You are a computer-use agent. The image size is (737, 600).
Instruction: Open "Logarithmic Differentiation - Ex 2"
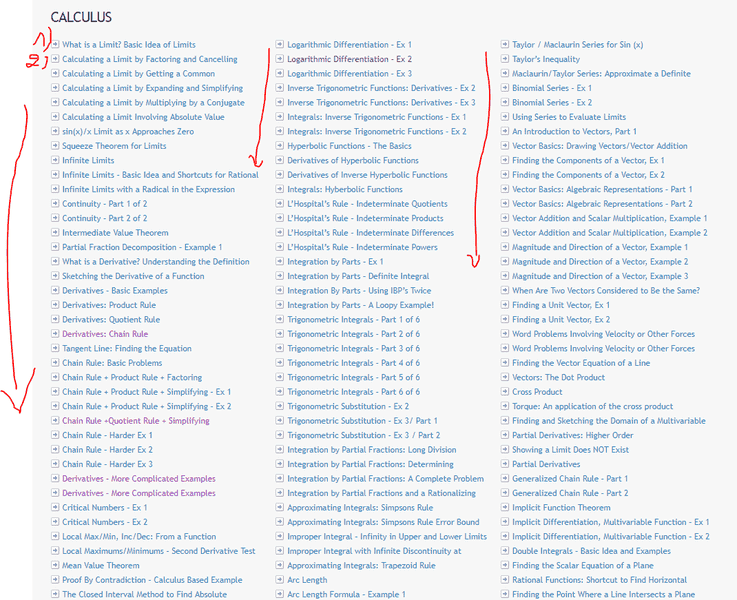(350, 59)
